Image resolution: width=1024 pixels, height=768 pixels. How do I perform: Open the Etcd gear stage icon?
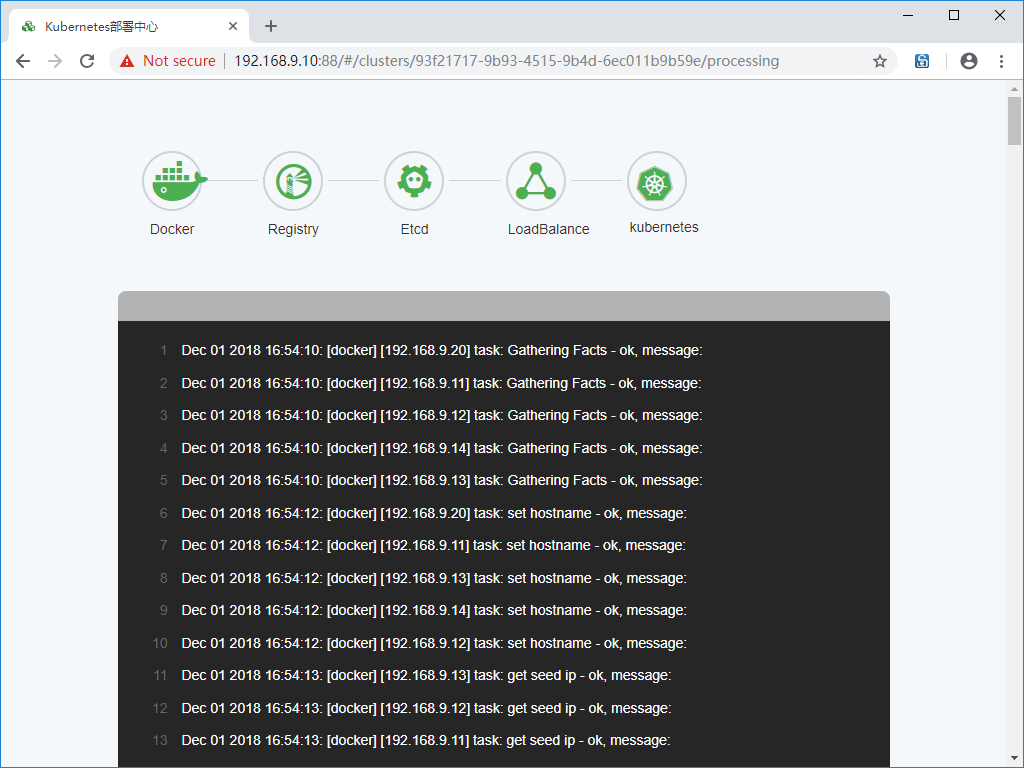(414, 181)
